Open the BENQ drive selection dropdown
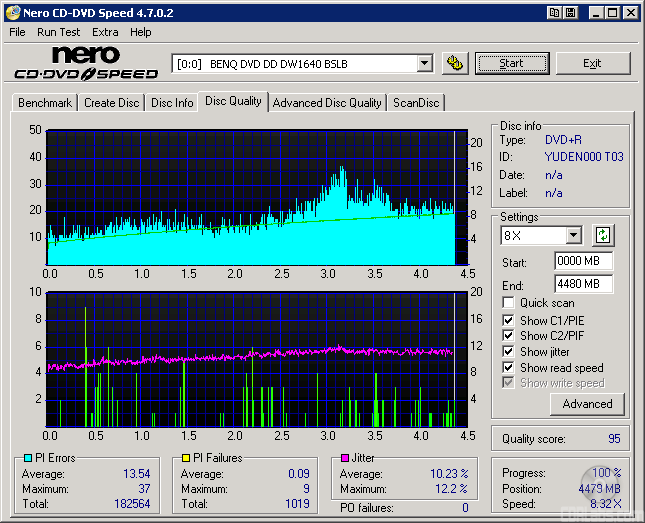The width and height of the screenshot is (645, 523). coord(424,63)
